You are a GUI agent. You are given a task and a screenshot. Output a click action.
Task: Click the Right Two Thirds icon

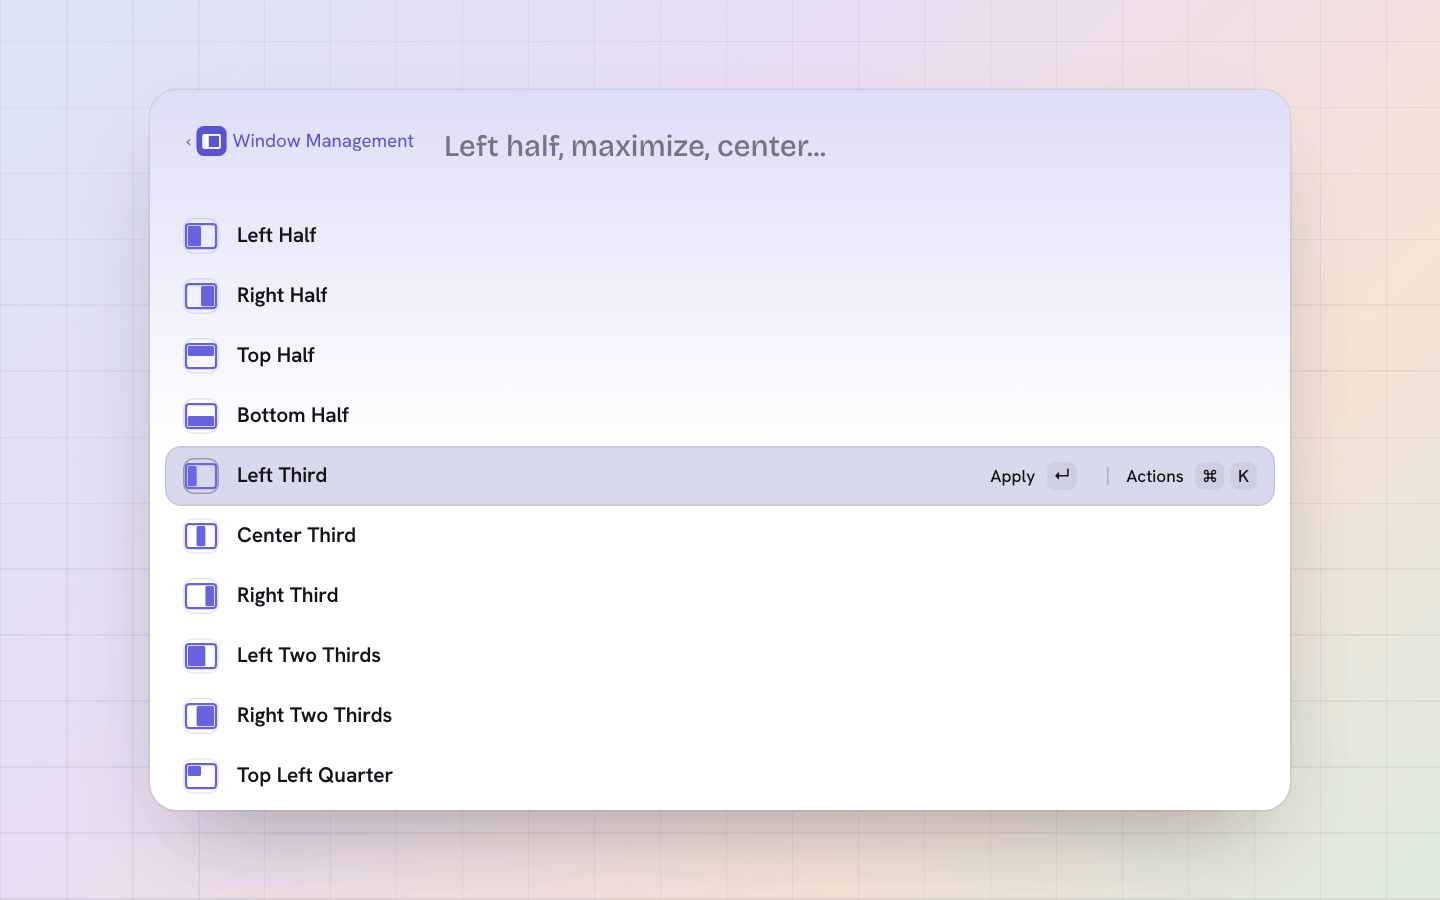(x=201, y=716)
